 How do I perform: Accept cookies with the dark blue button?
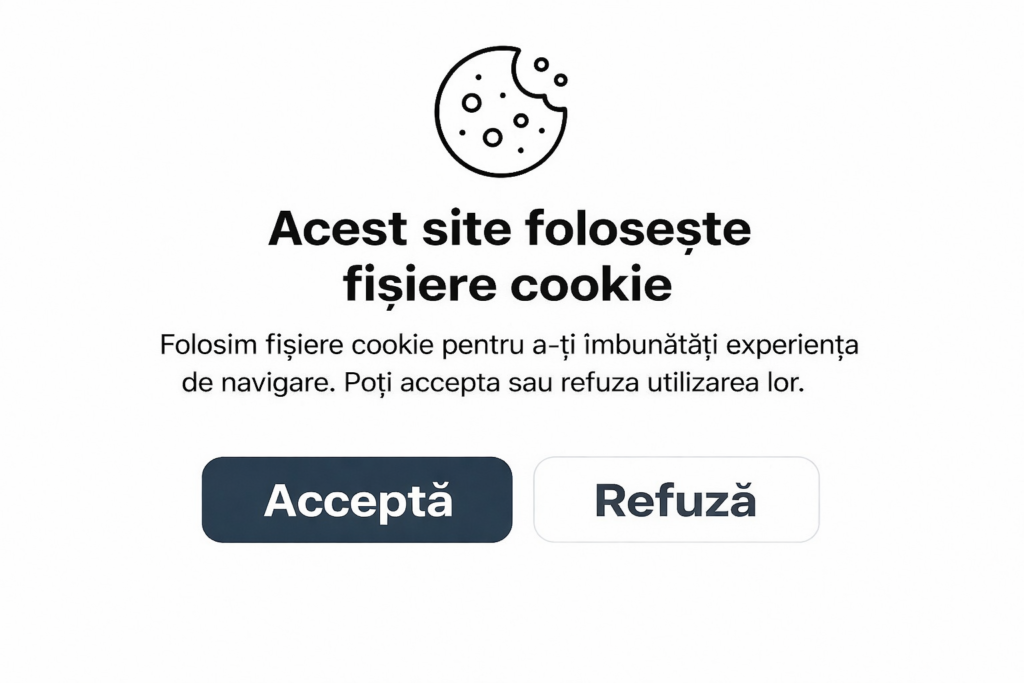pos(357,500)
